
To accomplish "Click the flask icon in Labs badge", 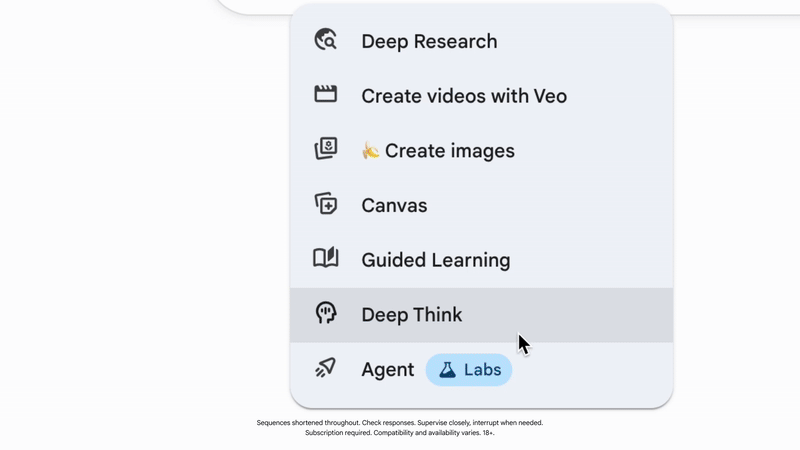I will (x=447, y=370).
